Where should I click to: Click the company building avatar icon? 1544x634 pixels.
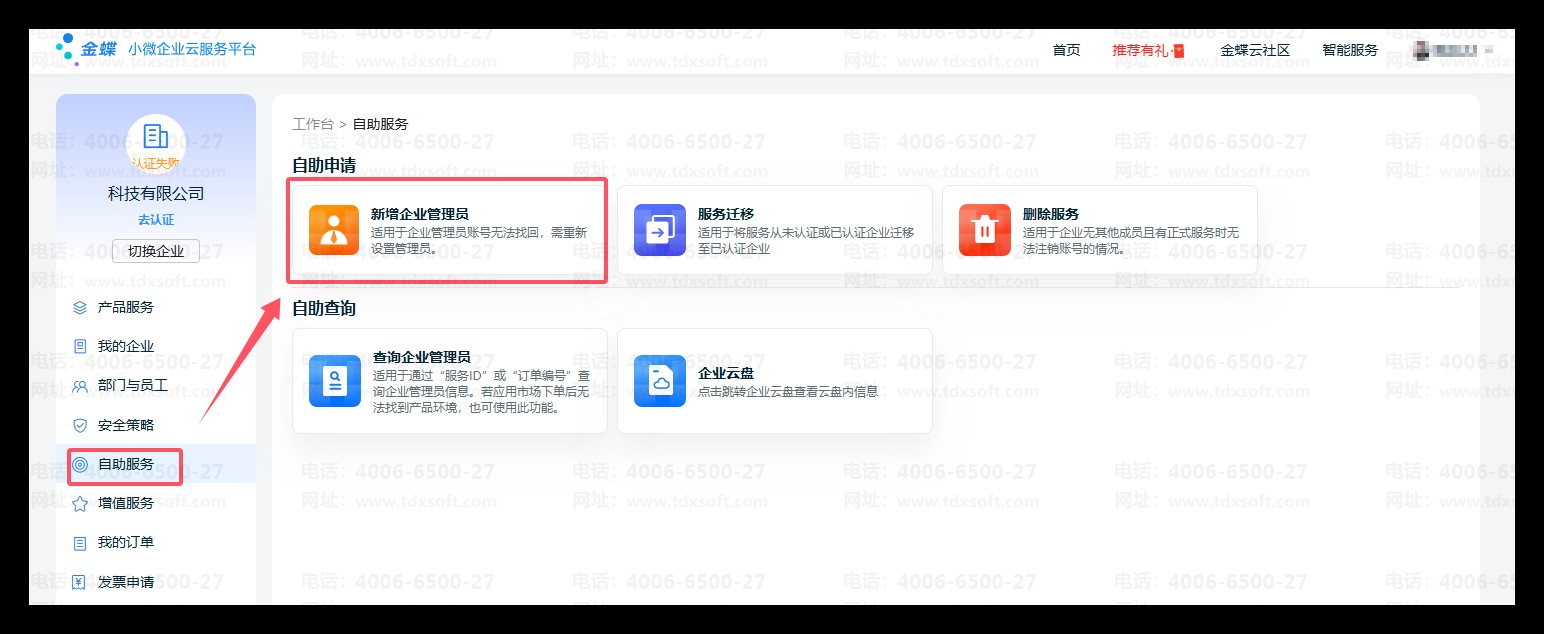coord(156,136)
